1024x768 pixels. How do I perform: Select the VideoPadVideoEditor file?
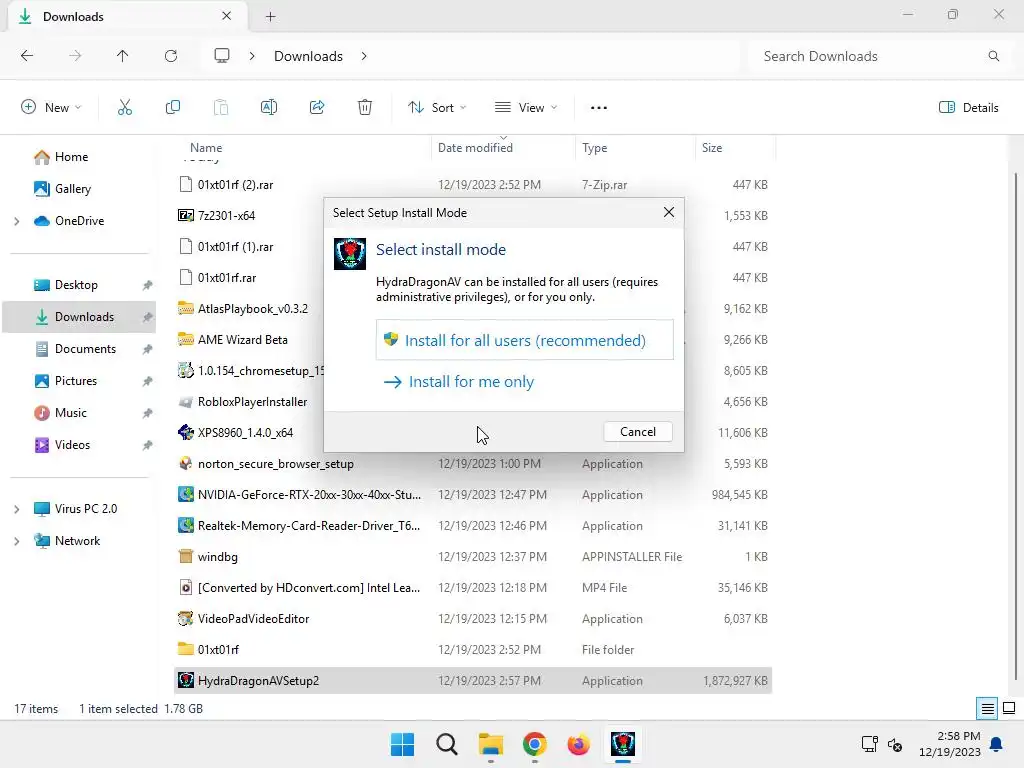[x=473, y=618]
